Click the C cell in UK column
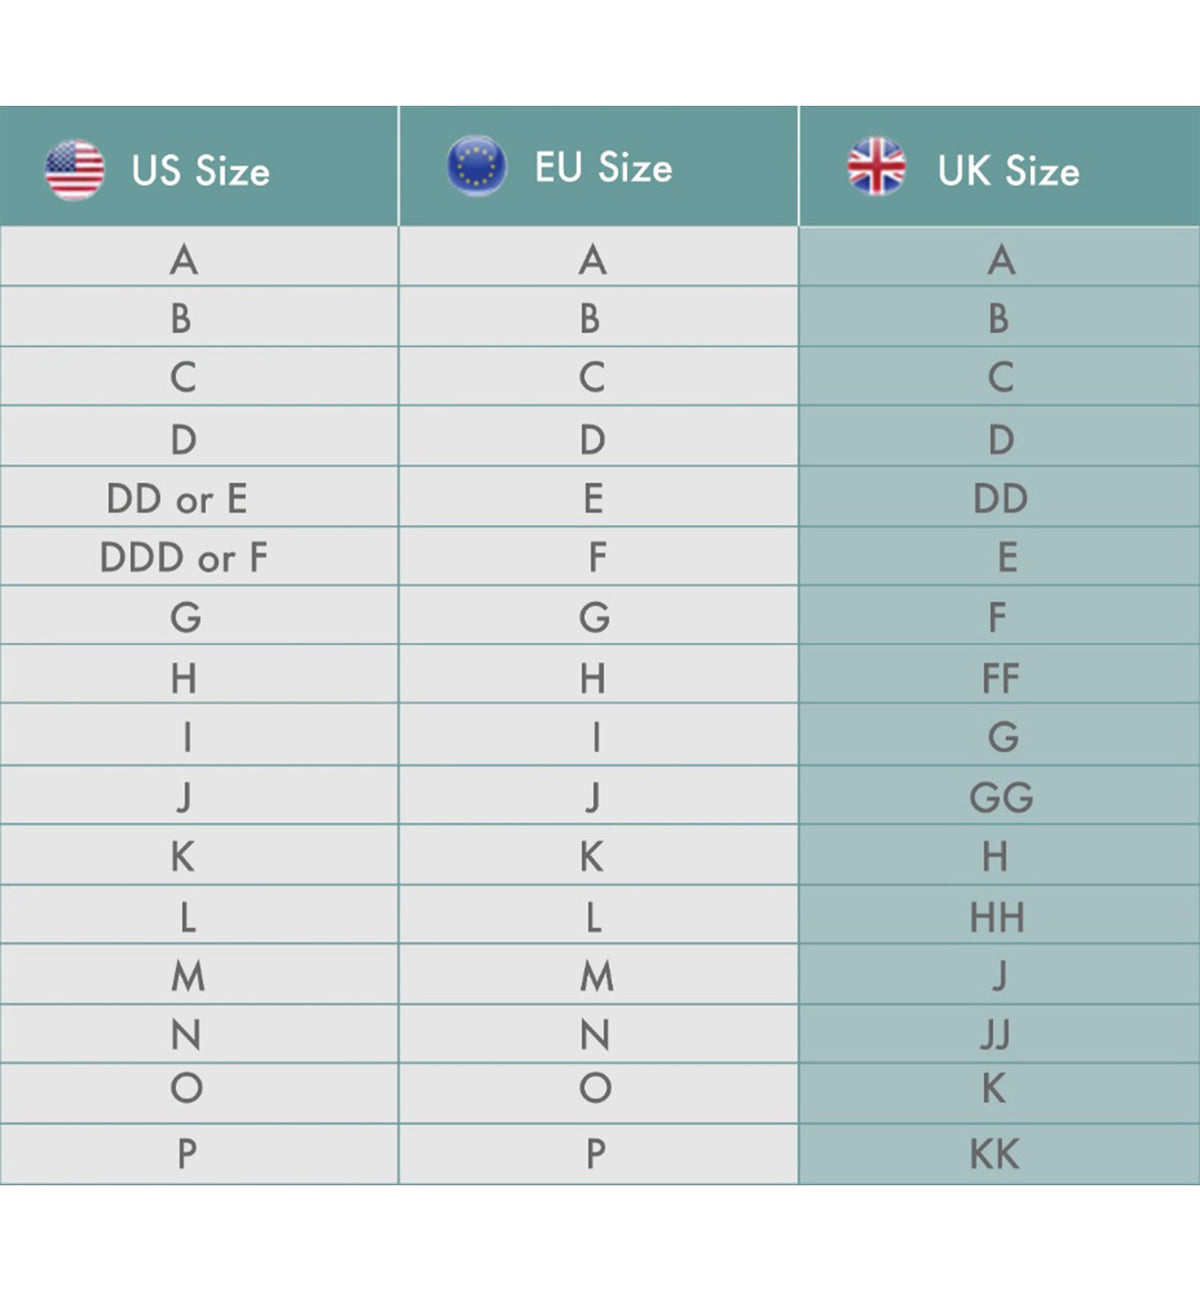This screenshot has height=1300, width=1200. pos(1000,377)
